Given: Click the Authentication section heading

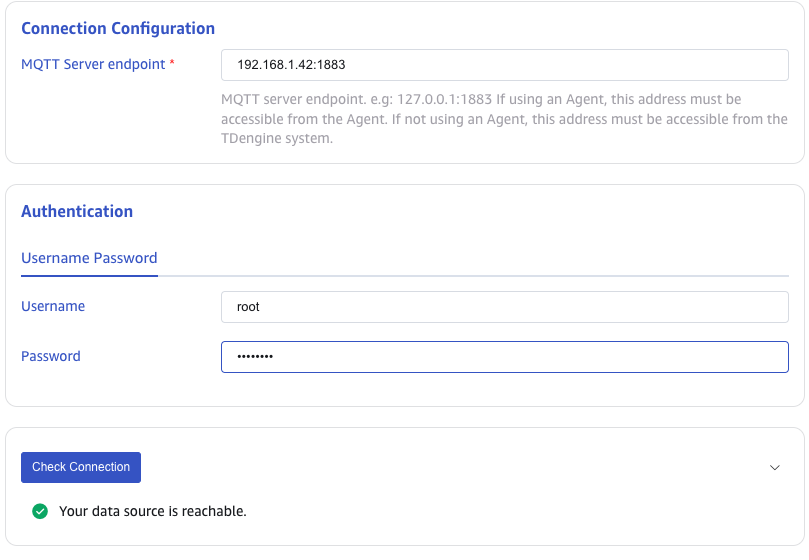Looking at the screenshot, I should tap(77, 211).
